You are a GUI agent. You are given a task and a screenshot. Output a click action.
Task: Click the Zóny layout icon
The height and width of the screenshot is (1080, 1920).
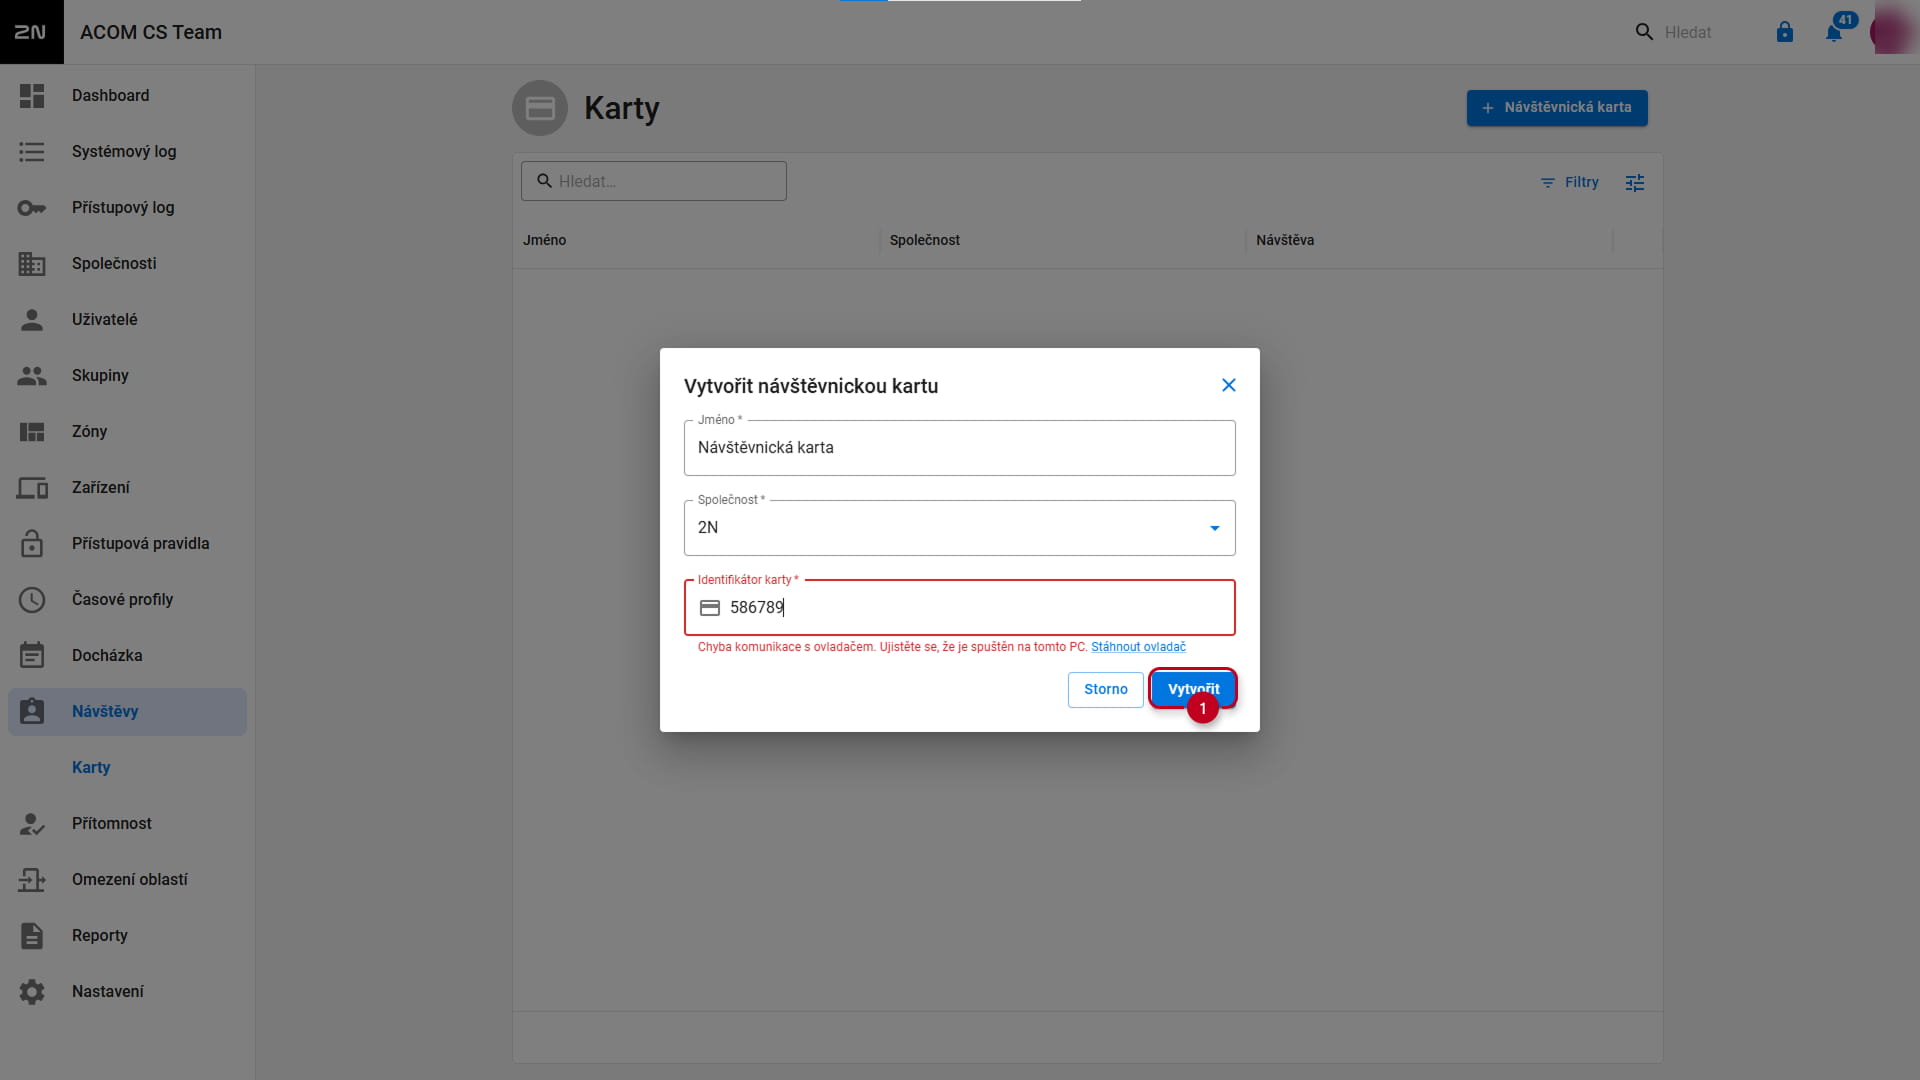click(x=32, y=432)
